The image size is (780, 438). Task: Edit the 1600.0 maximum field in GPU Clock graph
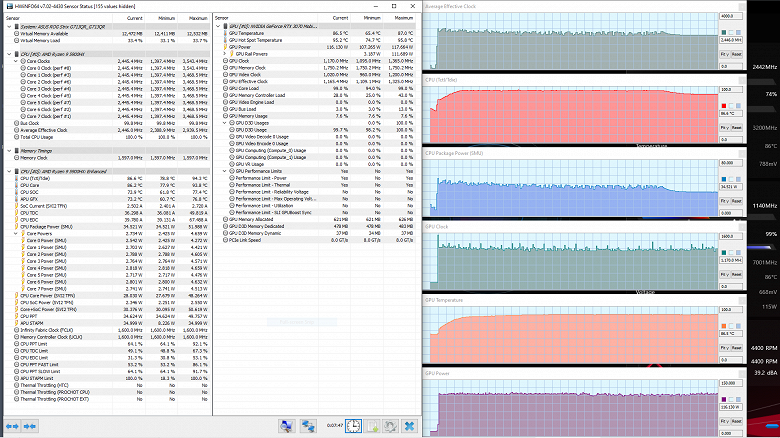click(x=731, y=236)
